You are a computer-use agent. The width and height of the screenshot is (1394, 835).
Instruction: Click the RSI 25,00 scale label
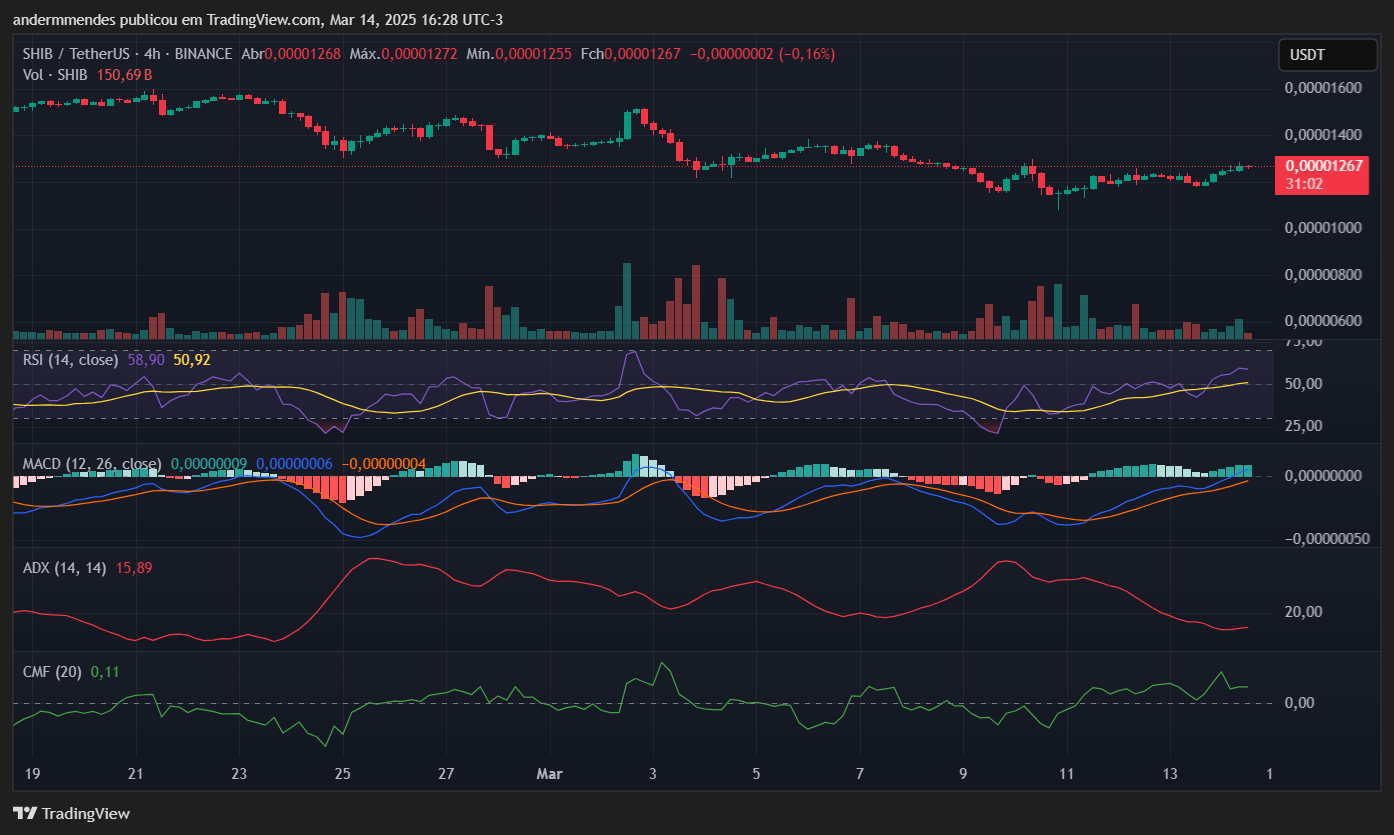point(1304,425)
